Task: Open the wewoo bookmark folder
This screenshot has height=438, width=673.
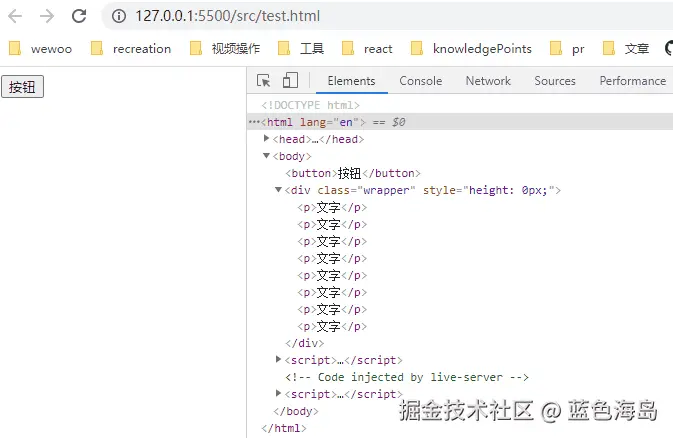Action: point(40,49)
